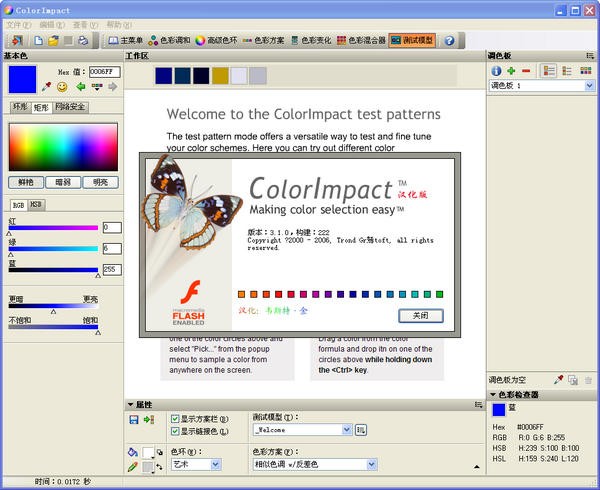Screen dimensions: 600x490
Task: Open the list button next to 测试模型 dropdown
Action: [x=360, y=430]
